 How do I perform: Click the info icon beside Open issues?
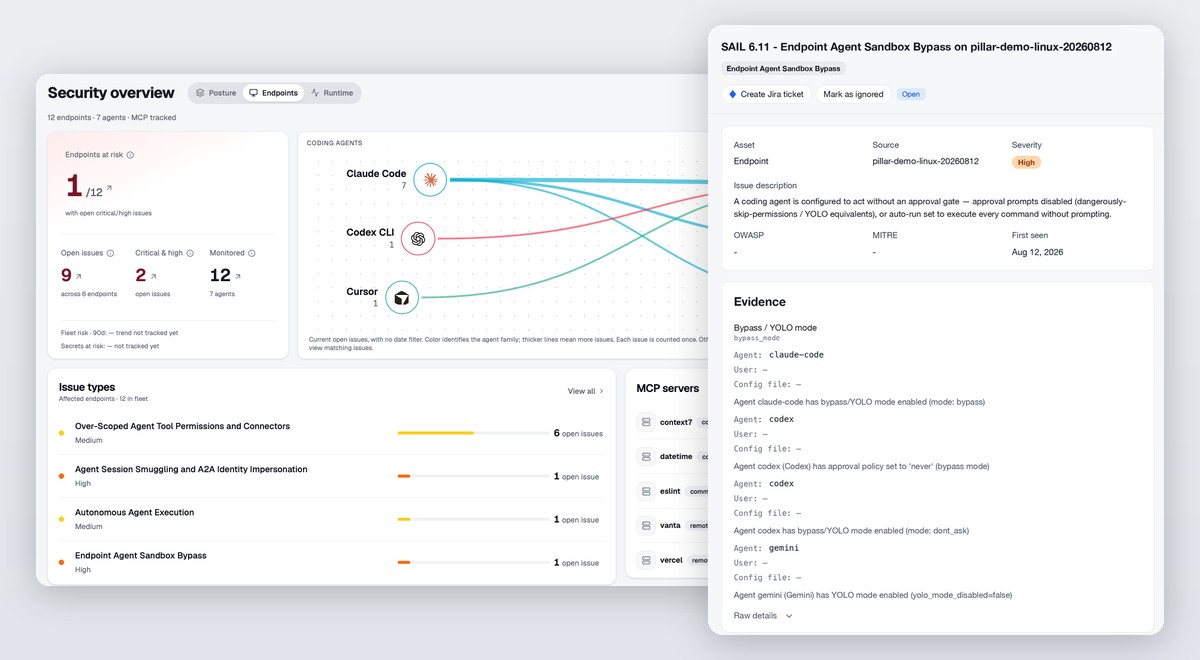pos(110,253)
